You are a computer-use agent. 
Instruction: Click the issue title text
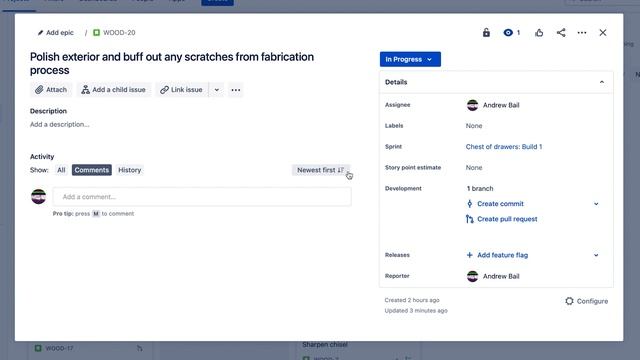[172, 63]
